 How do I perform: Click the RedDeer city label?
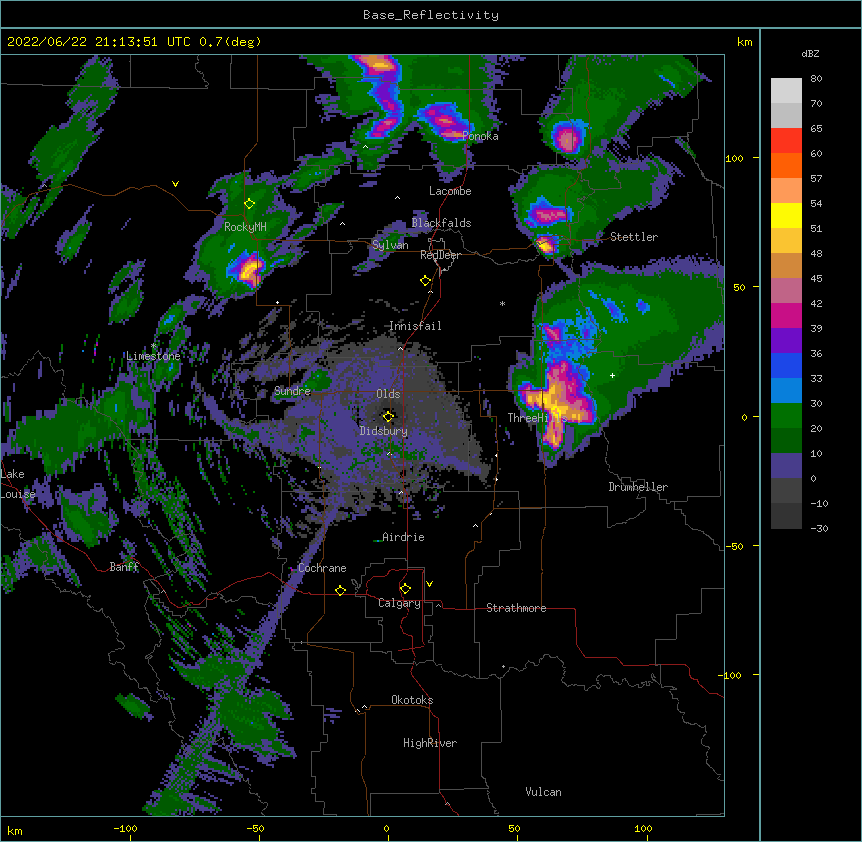click(x=440, y=255)
